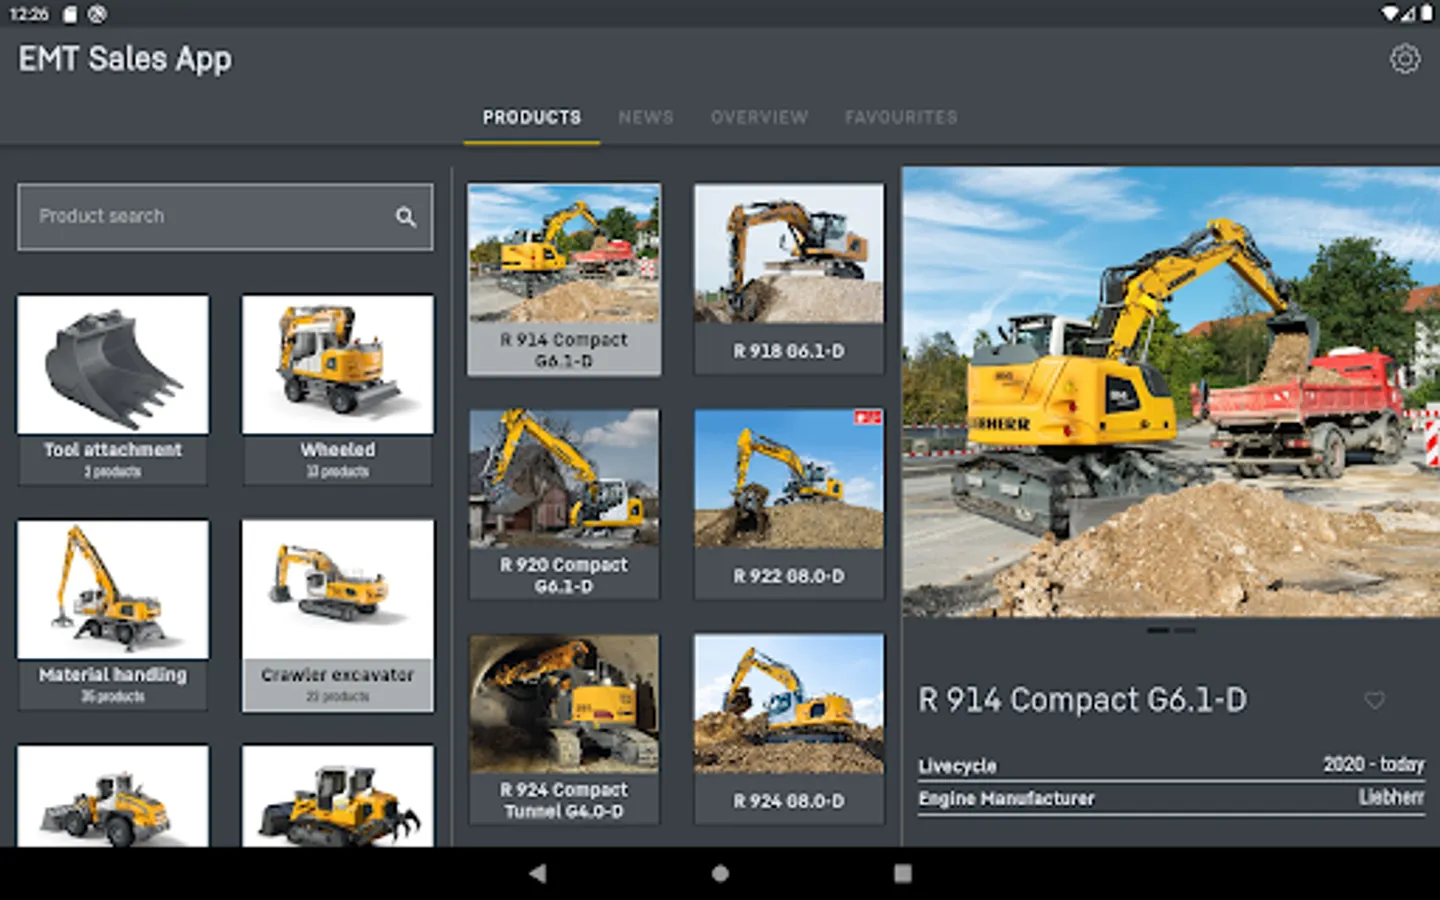Select the R 924 G8.0-D product

pos(789,729)
